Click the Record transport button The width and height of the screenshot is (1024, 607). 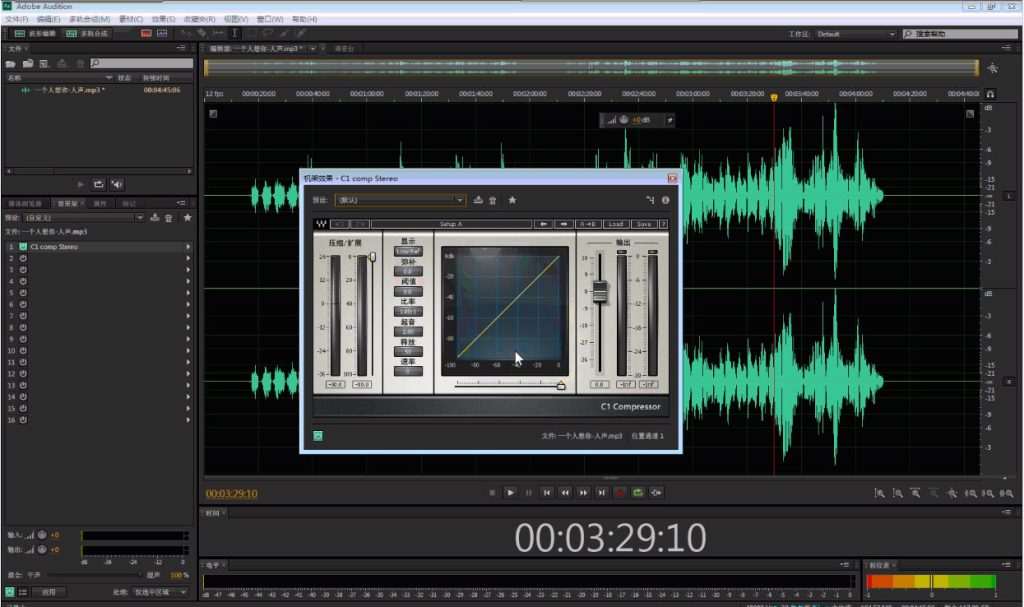coord(620,493)
